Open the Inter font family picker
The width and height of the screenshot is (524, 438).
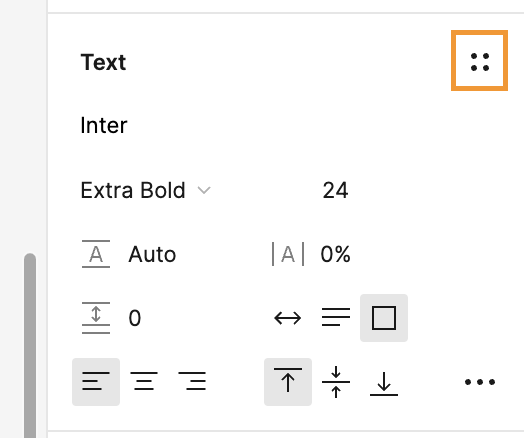tap(104, 126)
